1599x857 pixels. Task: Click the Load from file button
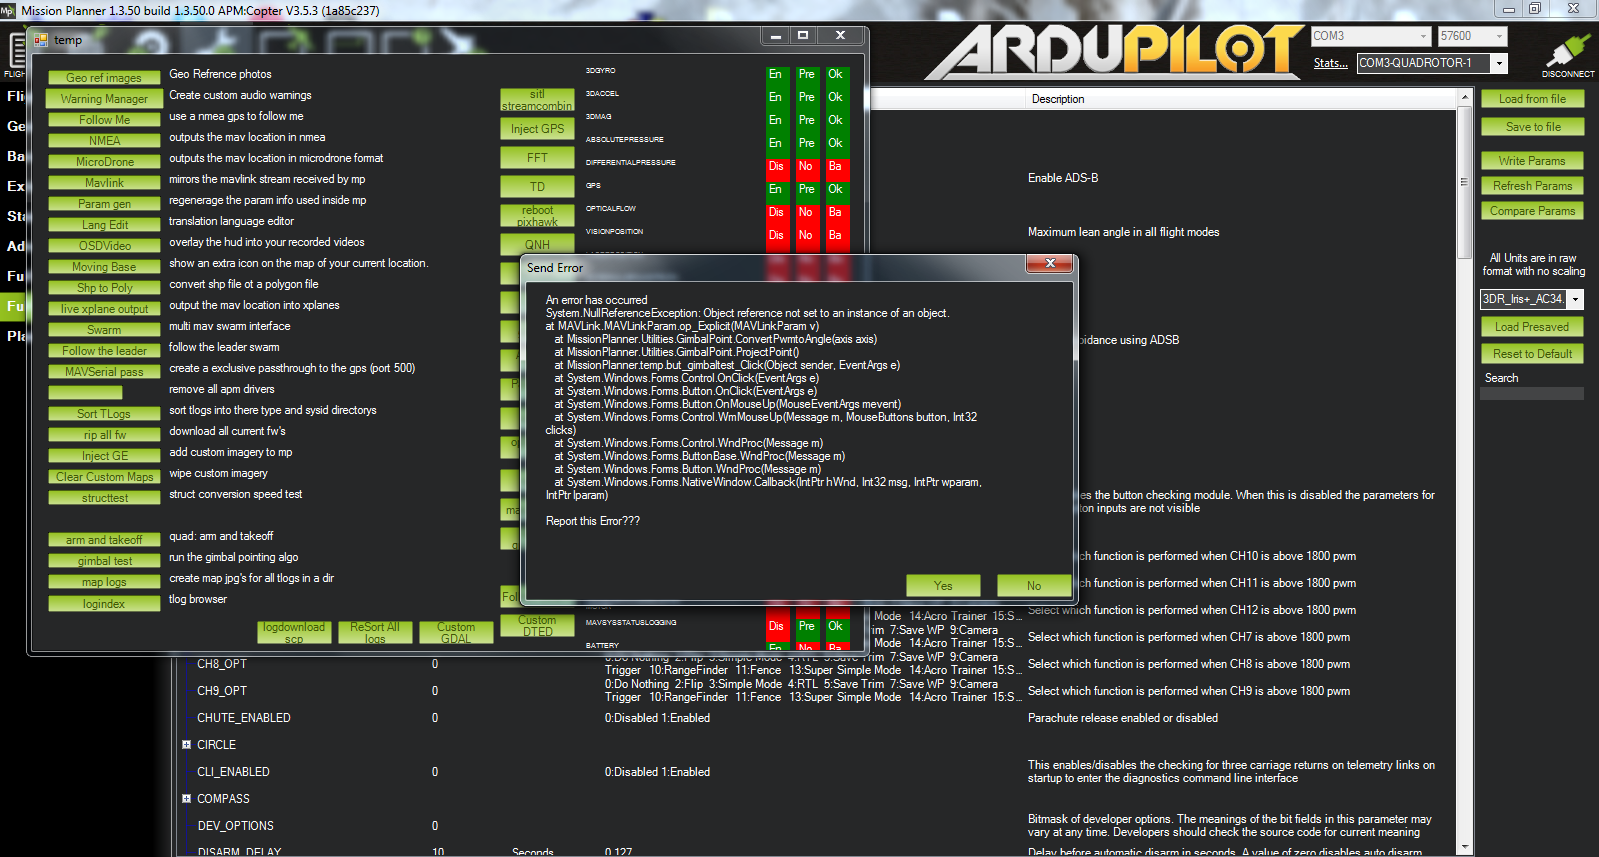(x=1532, y=99)
